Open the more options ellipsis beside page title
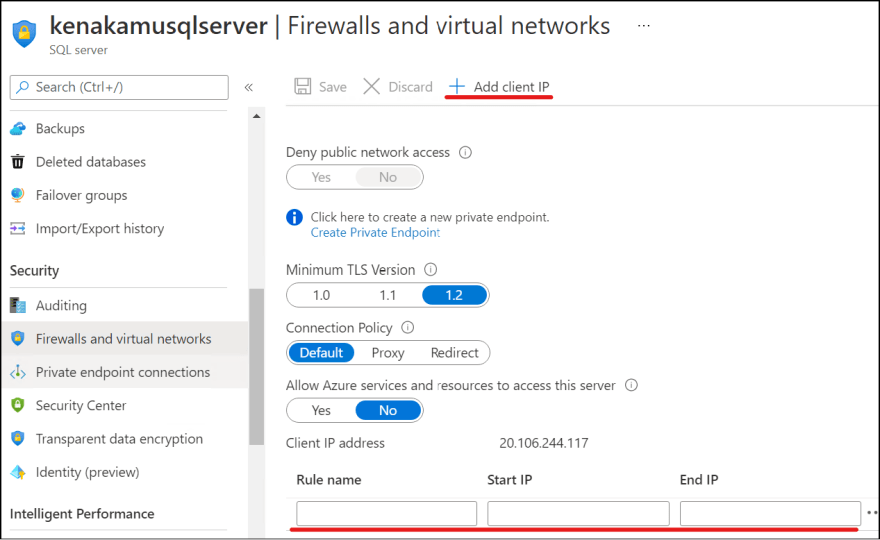 644,26
